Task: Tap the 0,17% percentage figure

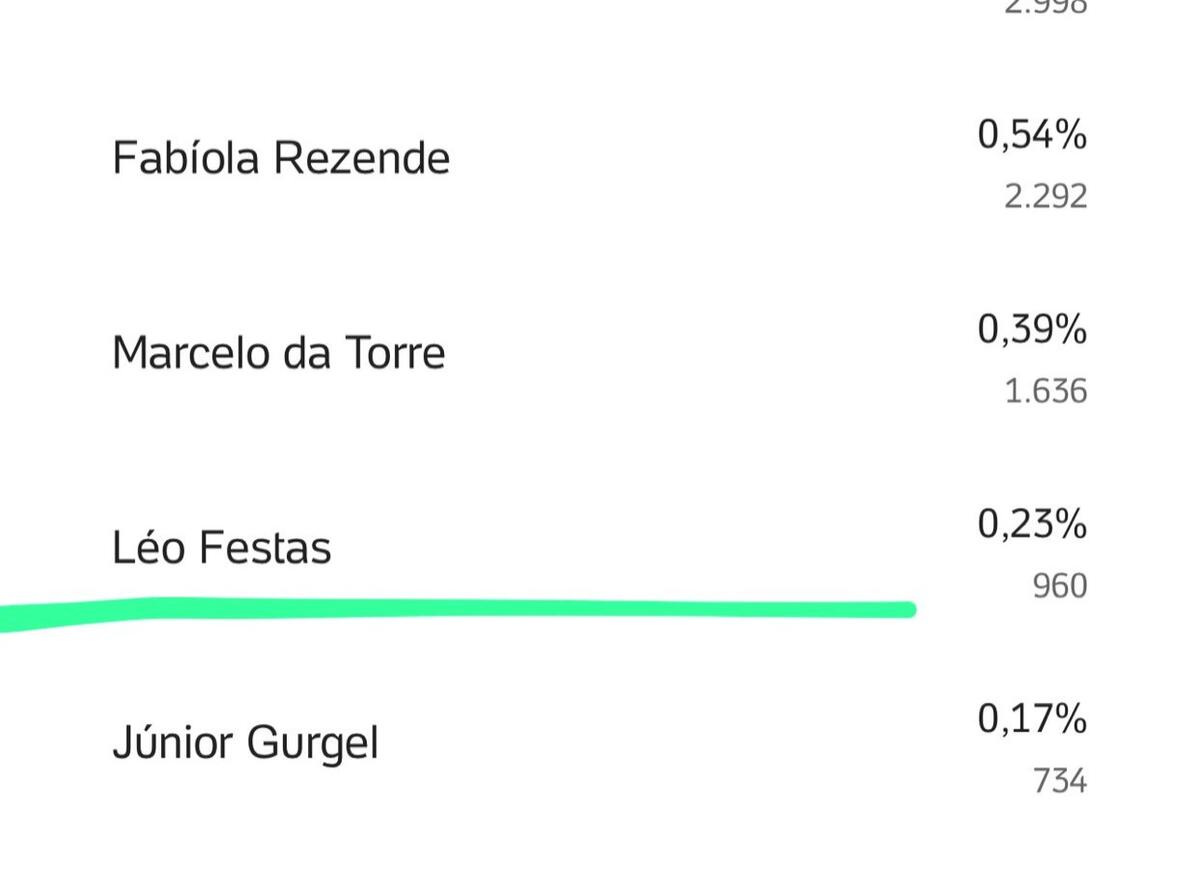Action: 1032,719
